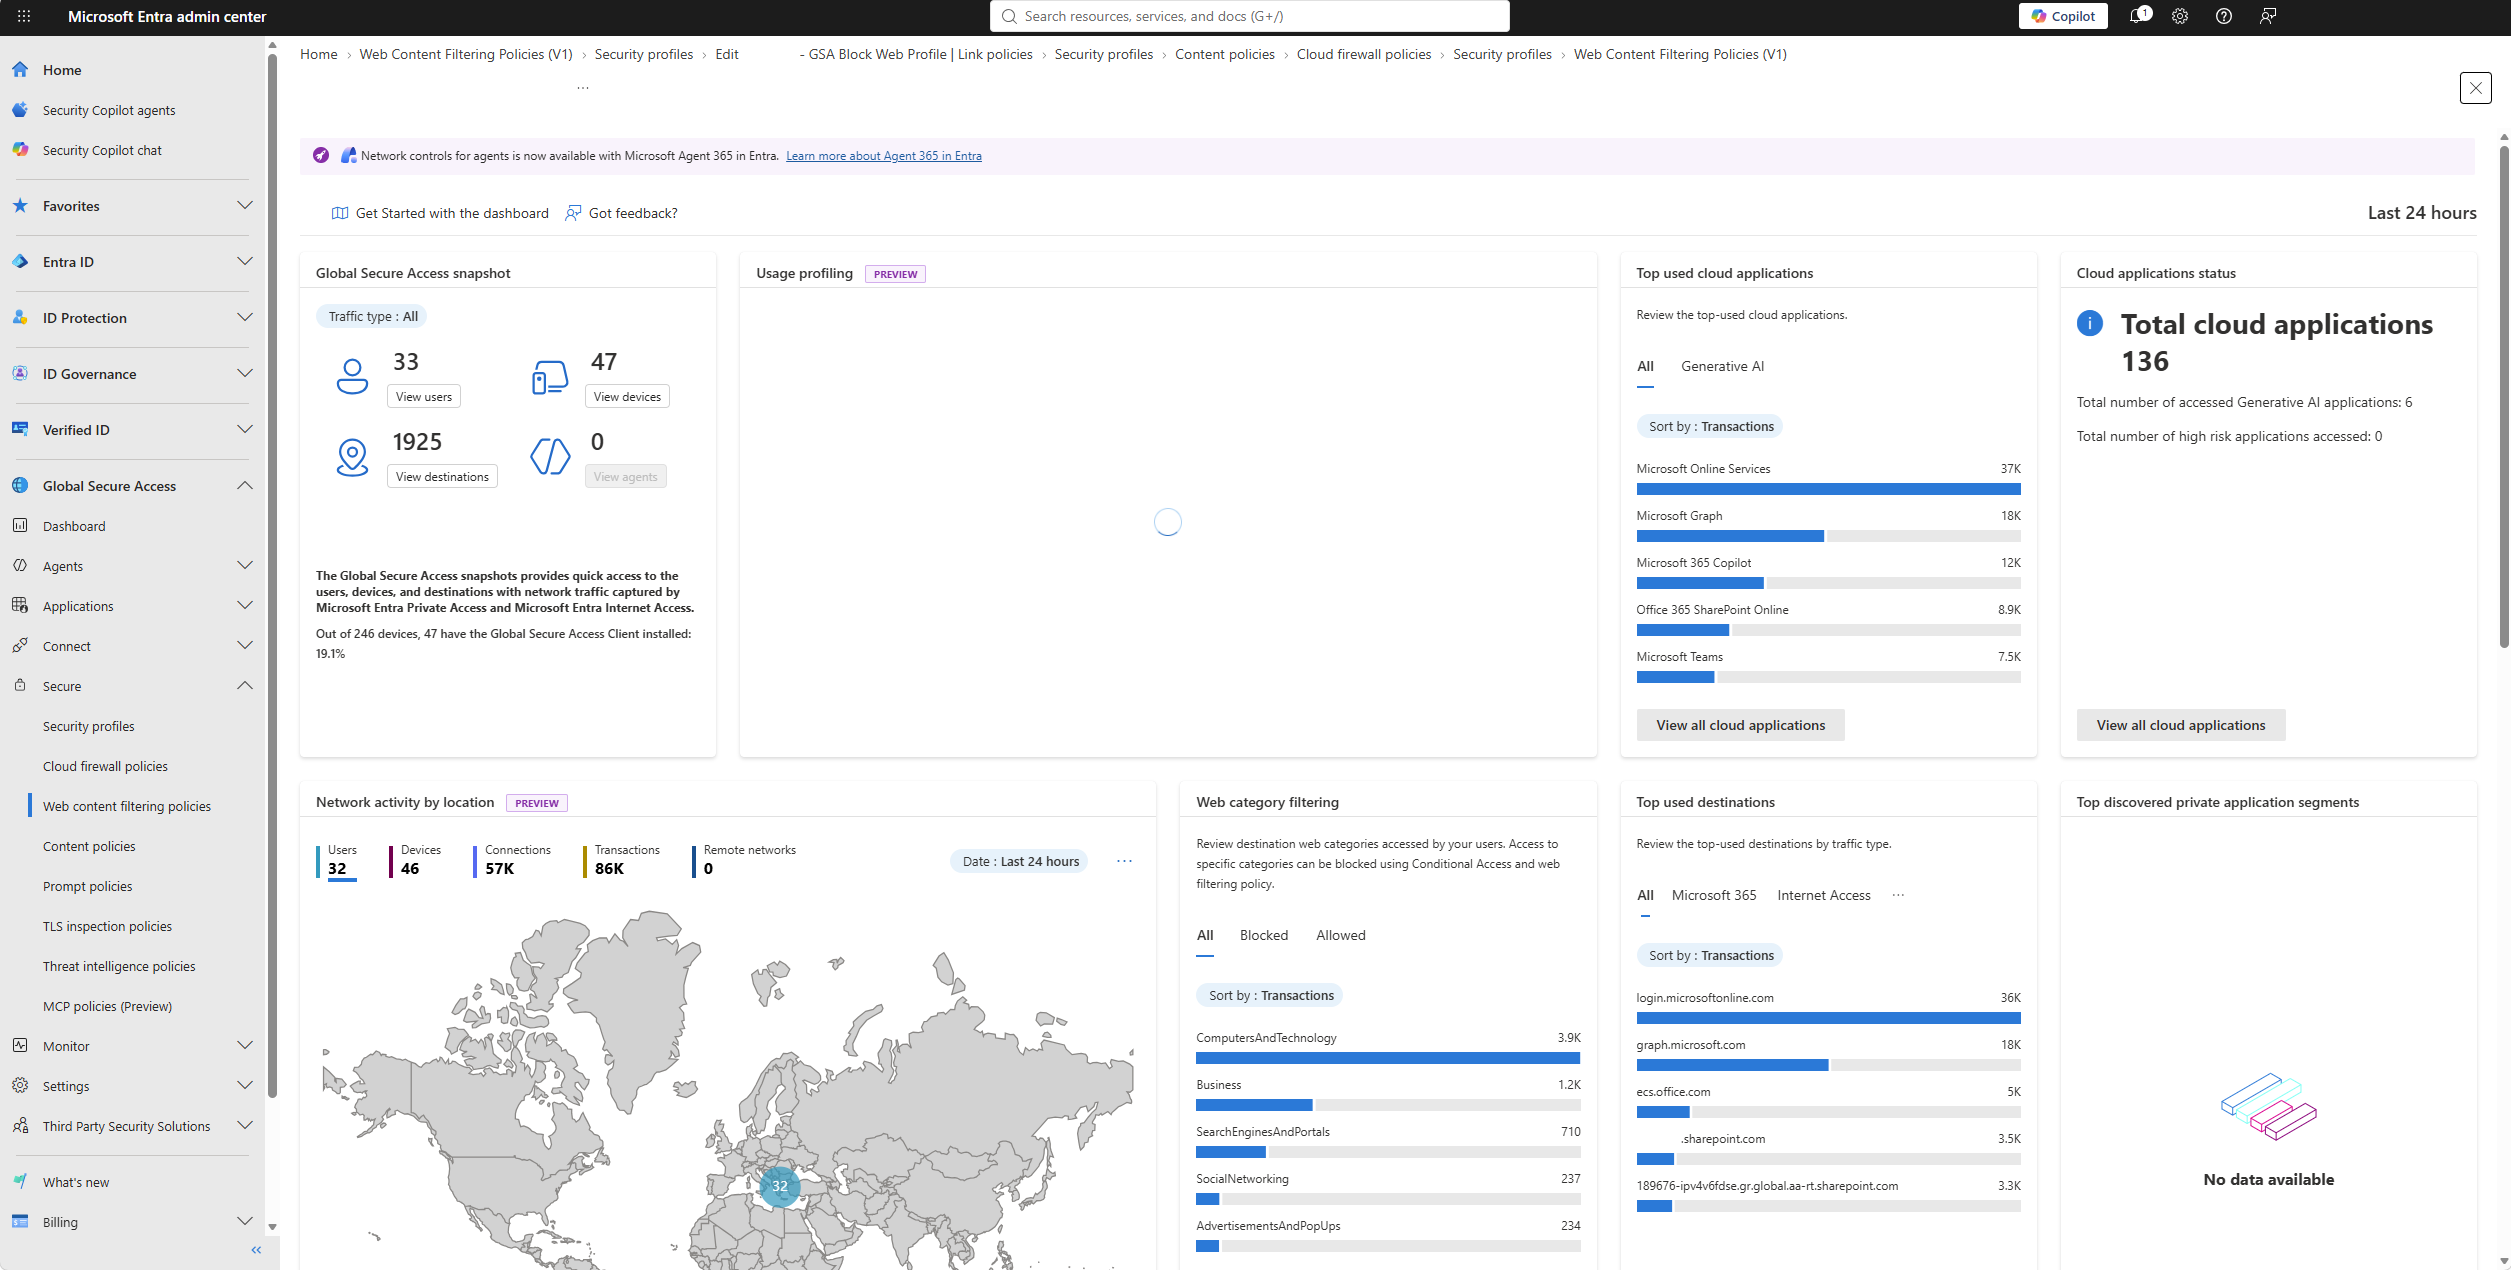Open Security profiles in sidebar

tap(88, 726)
